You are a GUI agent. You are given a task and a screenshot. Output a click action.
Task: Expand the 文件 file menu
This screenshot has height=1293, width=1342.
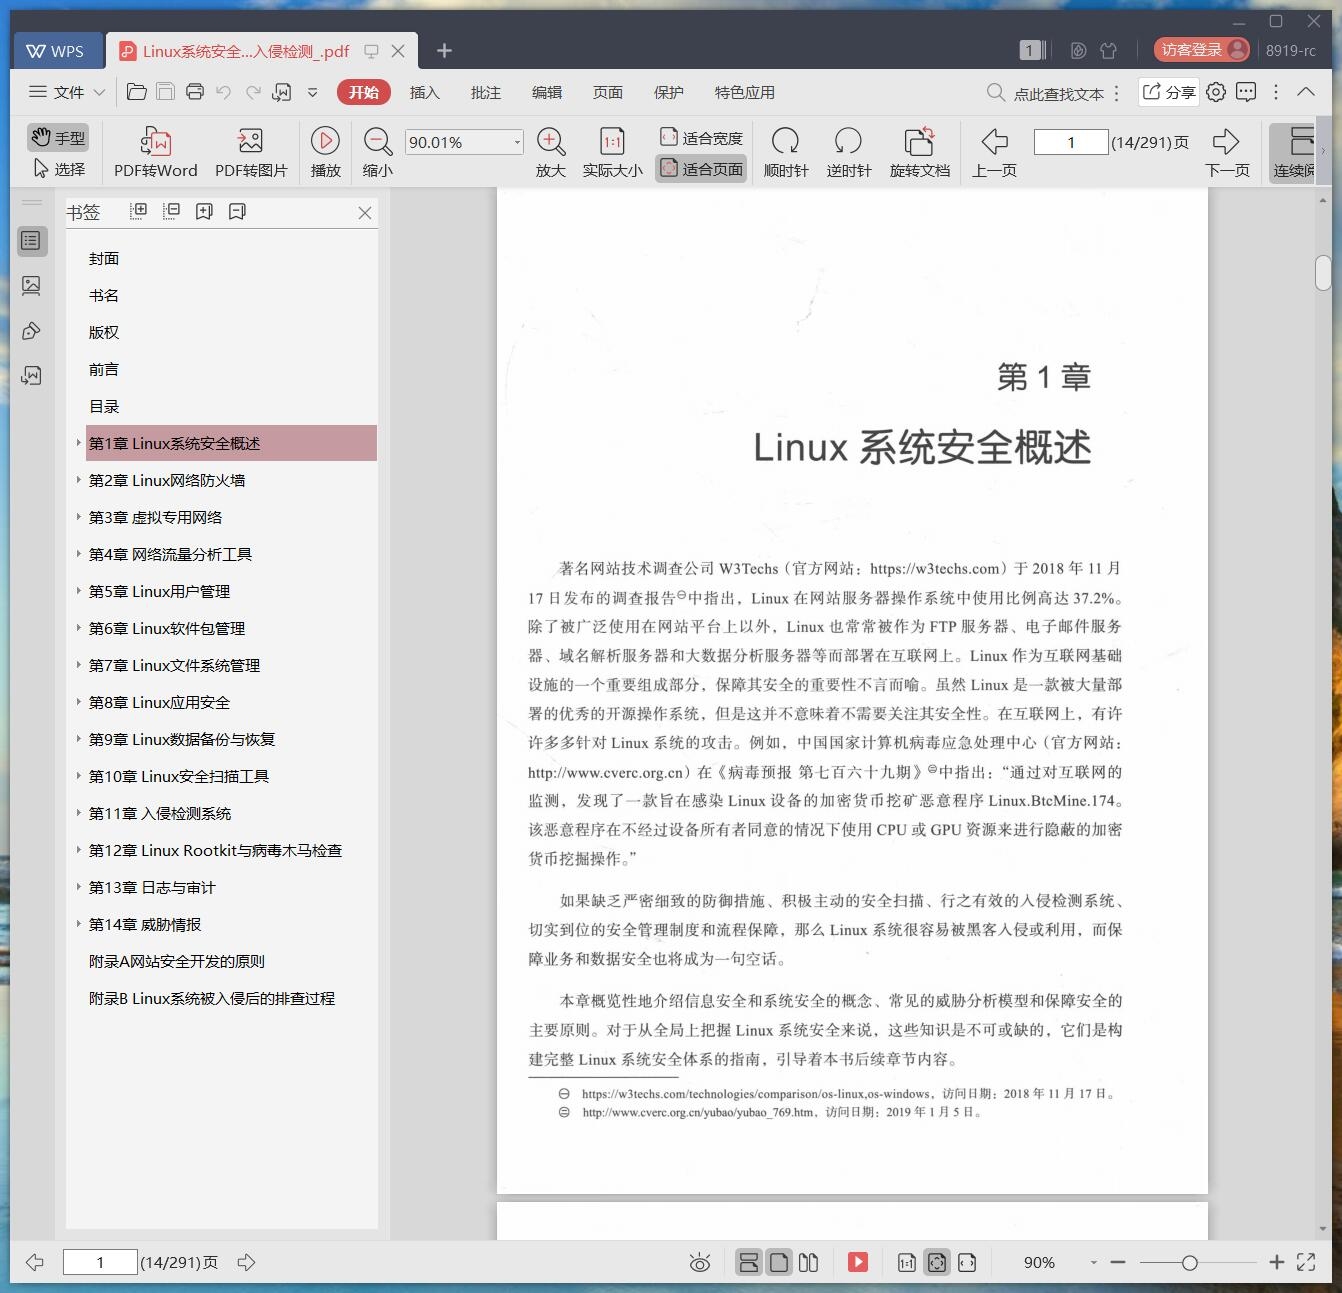click(x=64, y=92)
